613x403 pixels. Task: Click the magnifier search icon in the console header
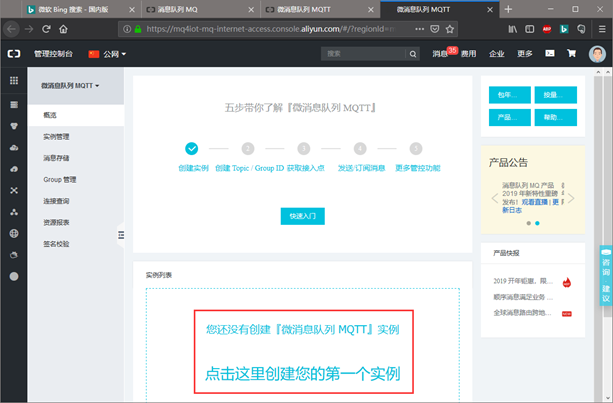(x=413, y=54)
